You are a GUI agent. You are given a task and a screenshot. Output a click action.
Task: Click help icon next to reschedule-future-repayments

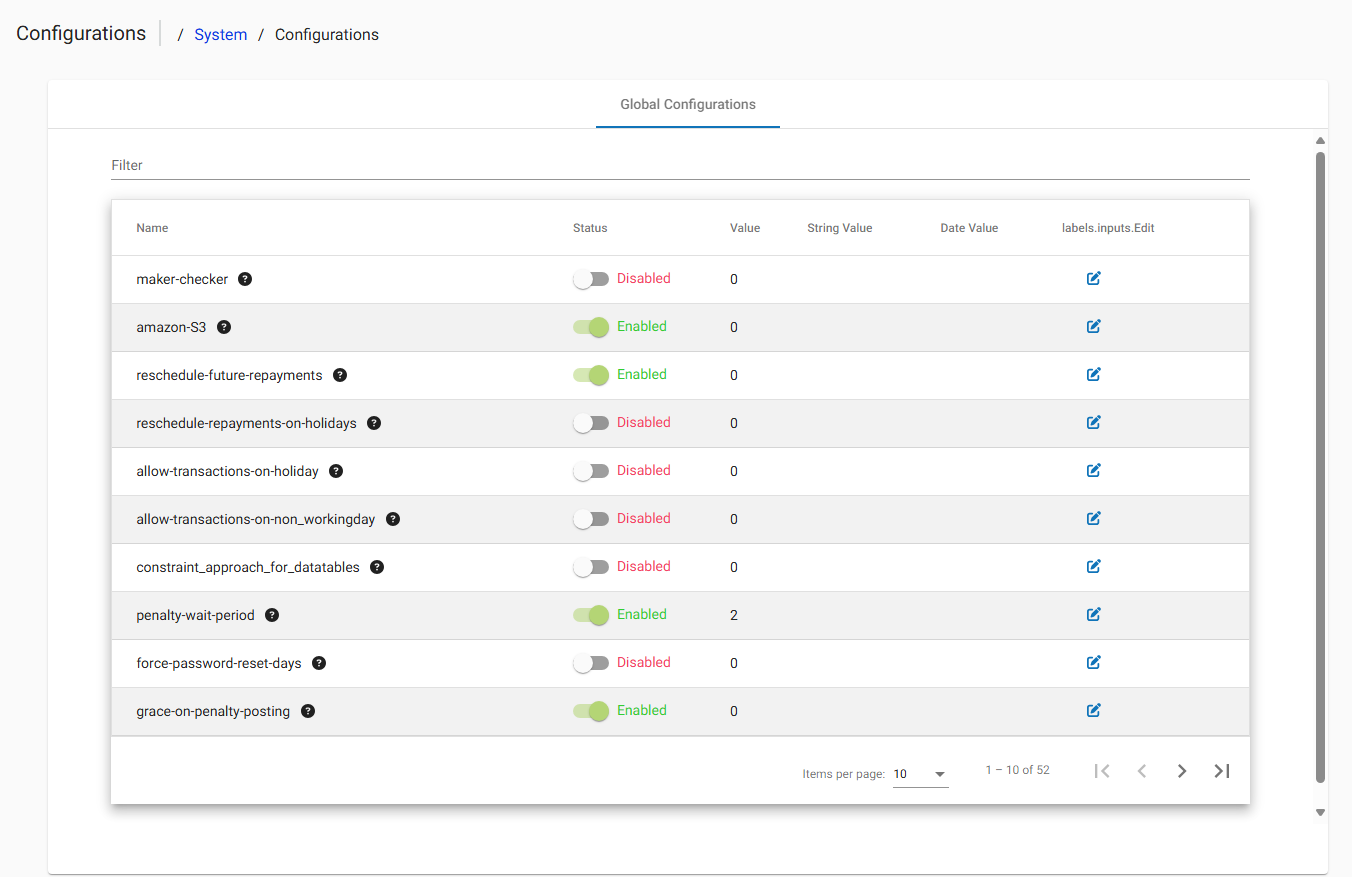(340, 375)
